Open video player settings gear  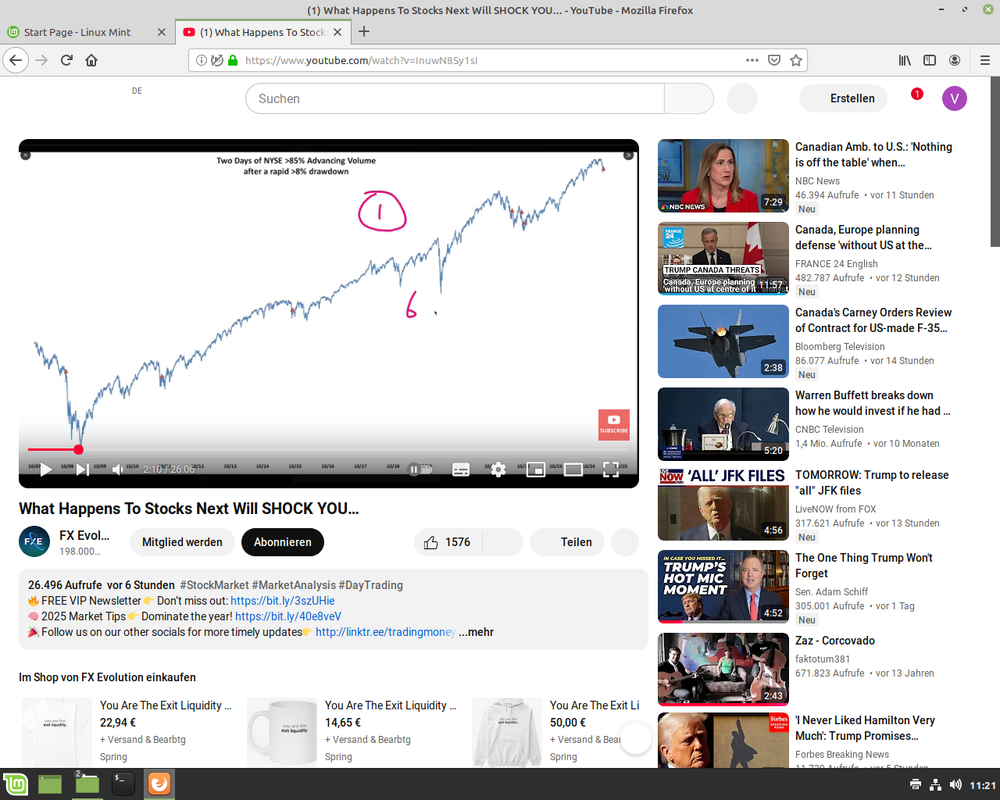tap(498, 470)
